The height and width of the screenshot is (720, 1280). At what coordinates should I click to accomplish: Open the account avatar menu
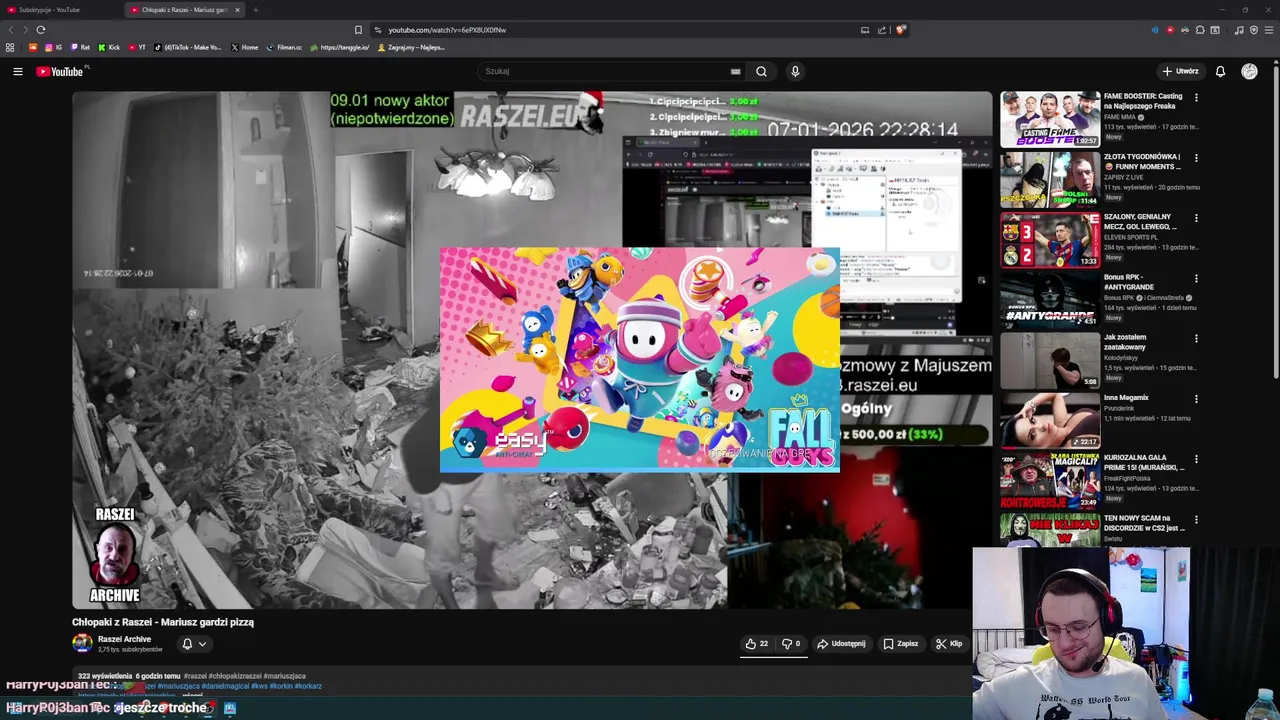tap(1249, 71)
